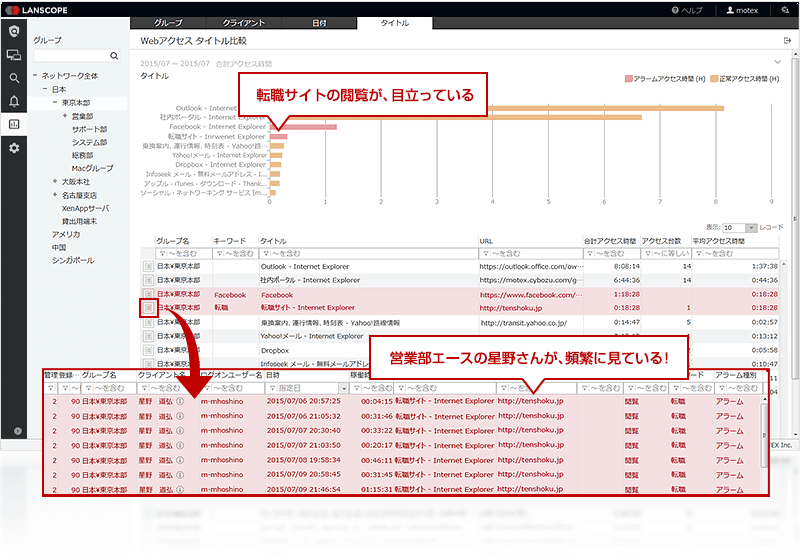Open the shield security icon in sidebar
The image size is (800, 554).
pyautogui.click(x=14, y=32)
